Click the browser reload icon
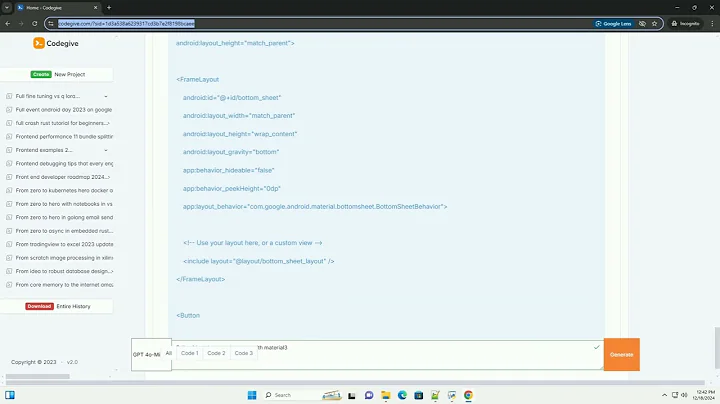This screenshot has width=720, height=404. point(34,23)
